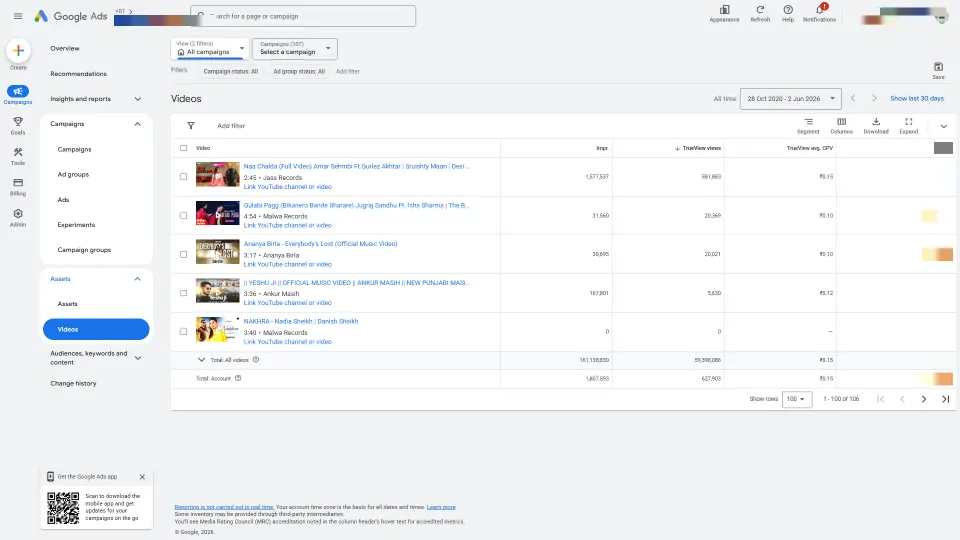Click Add filter in the table toolbar

[231, 126]
